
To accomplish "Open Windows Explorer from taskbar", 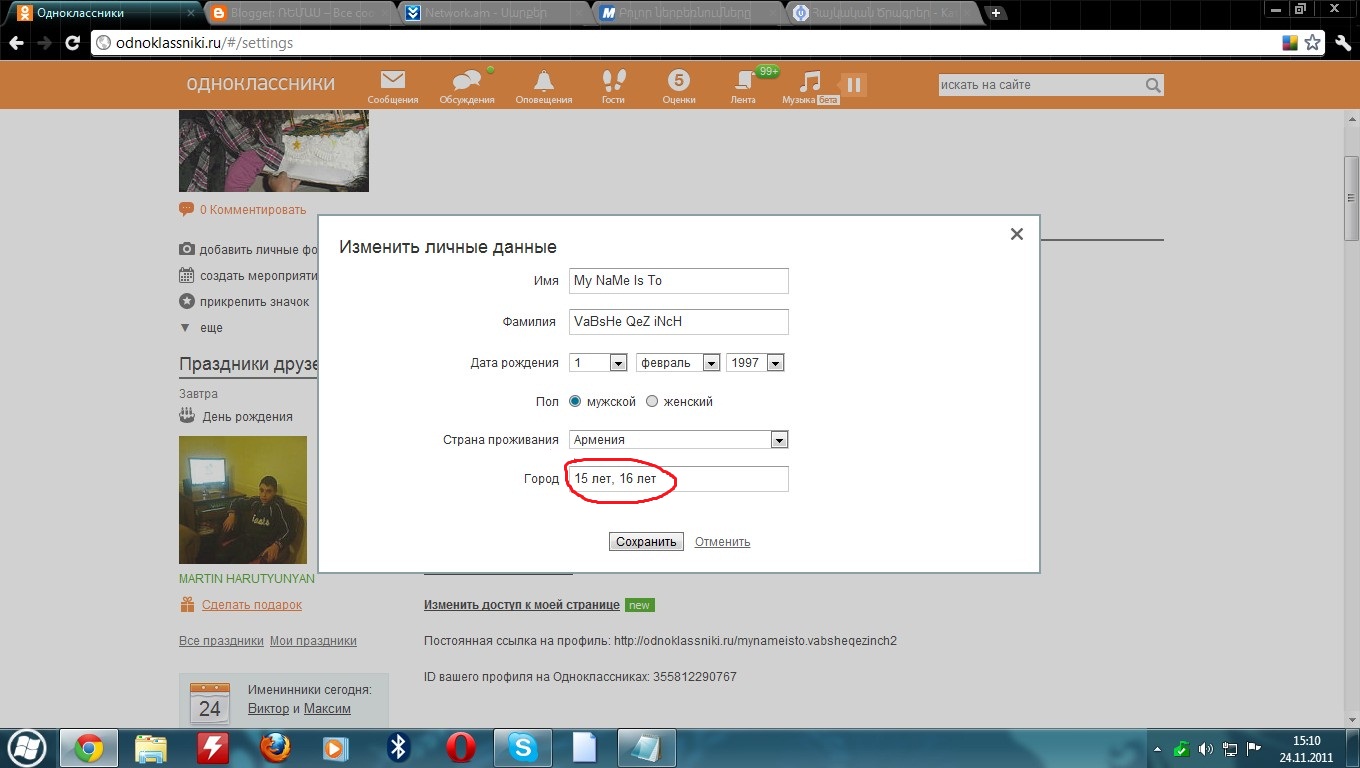I will [x=151, y=748].
